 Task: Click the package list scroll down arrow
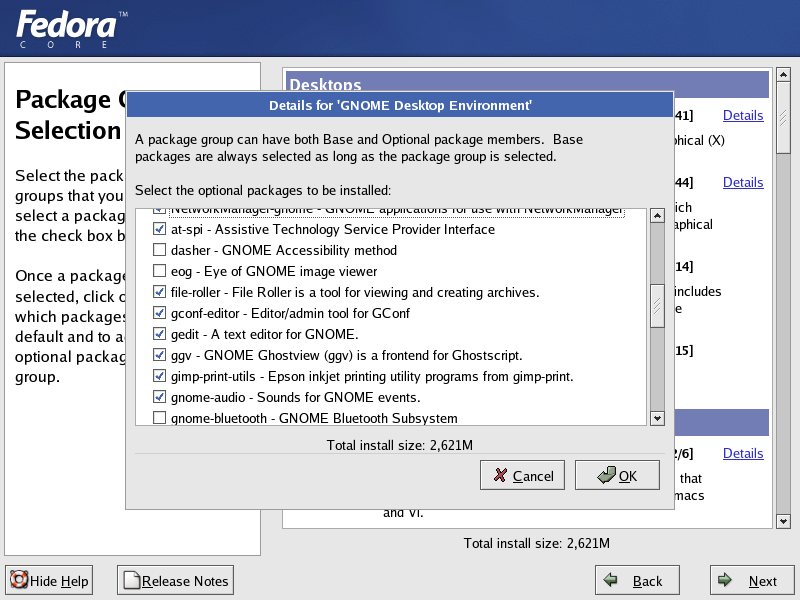[657, 418]
